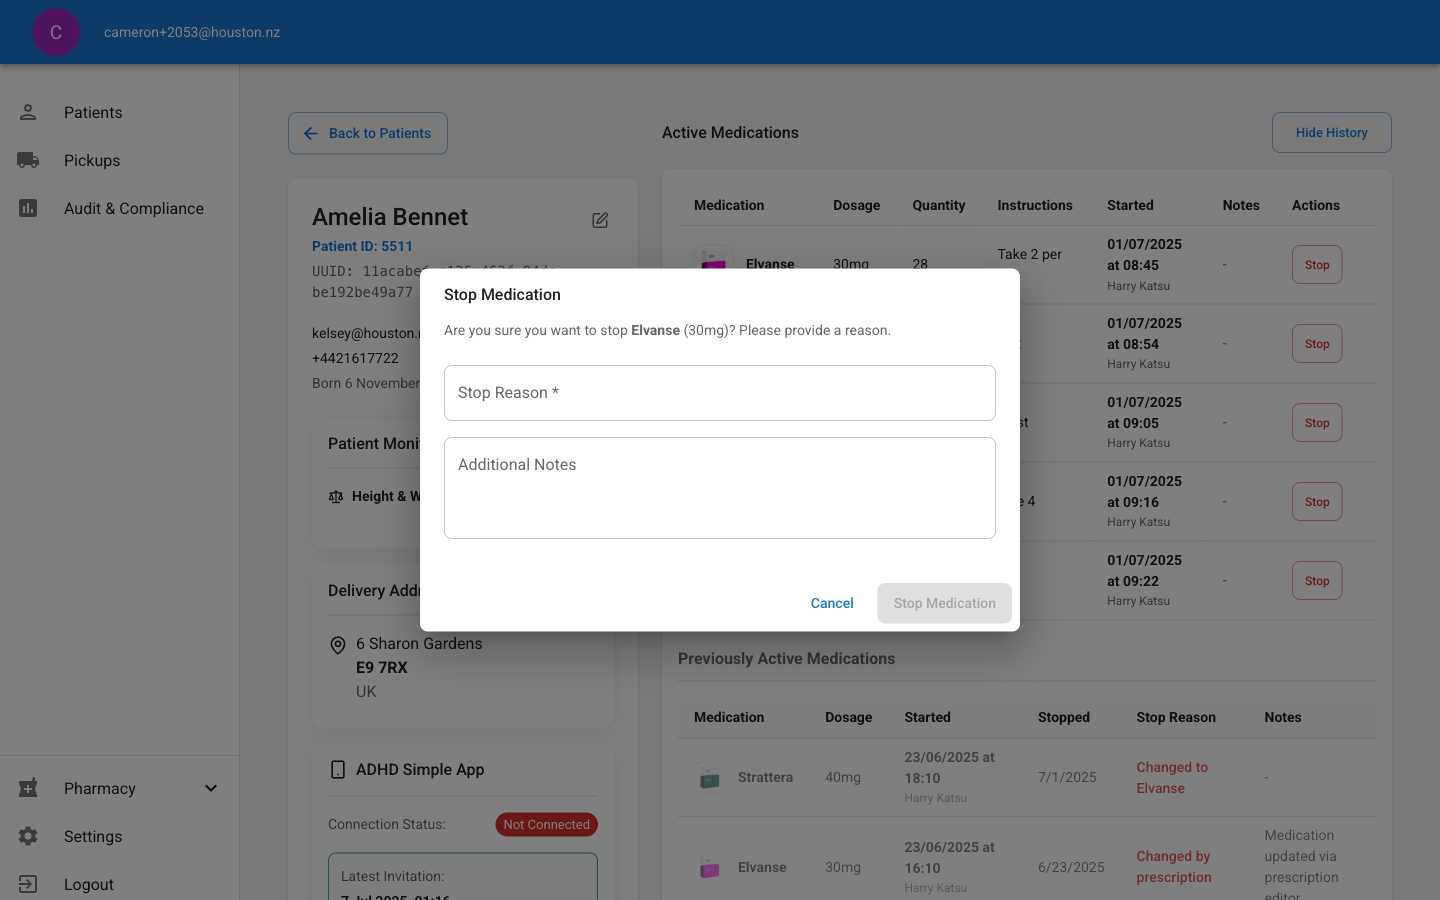Stop the medication started at 08:54
The height and width of the screenshot is (900, 1440).
[x=1317, y=344]
